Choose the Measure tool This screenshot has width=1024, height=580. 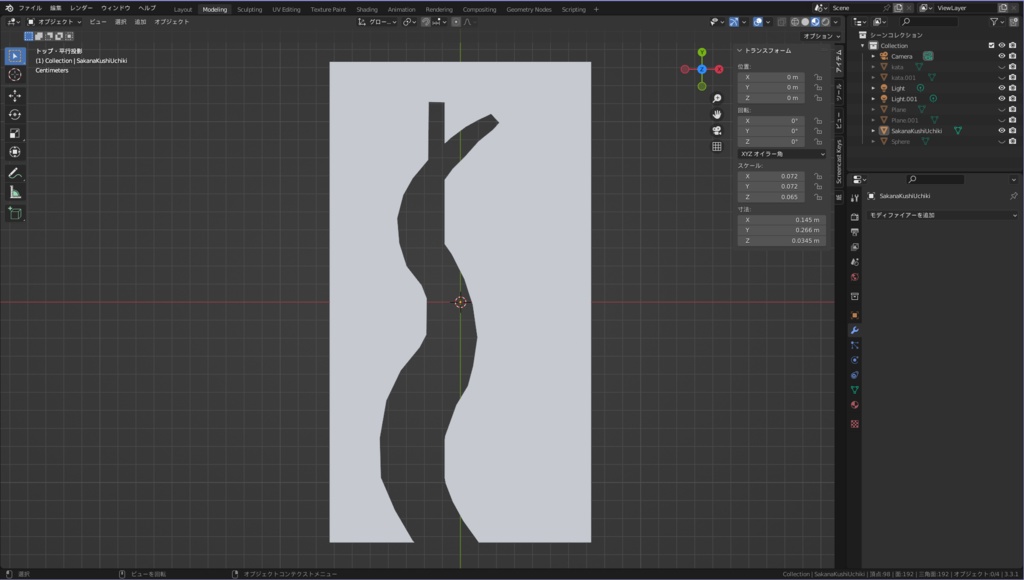coord(15,192)
